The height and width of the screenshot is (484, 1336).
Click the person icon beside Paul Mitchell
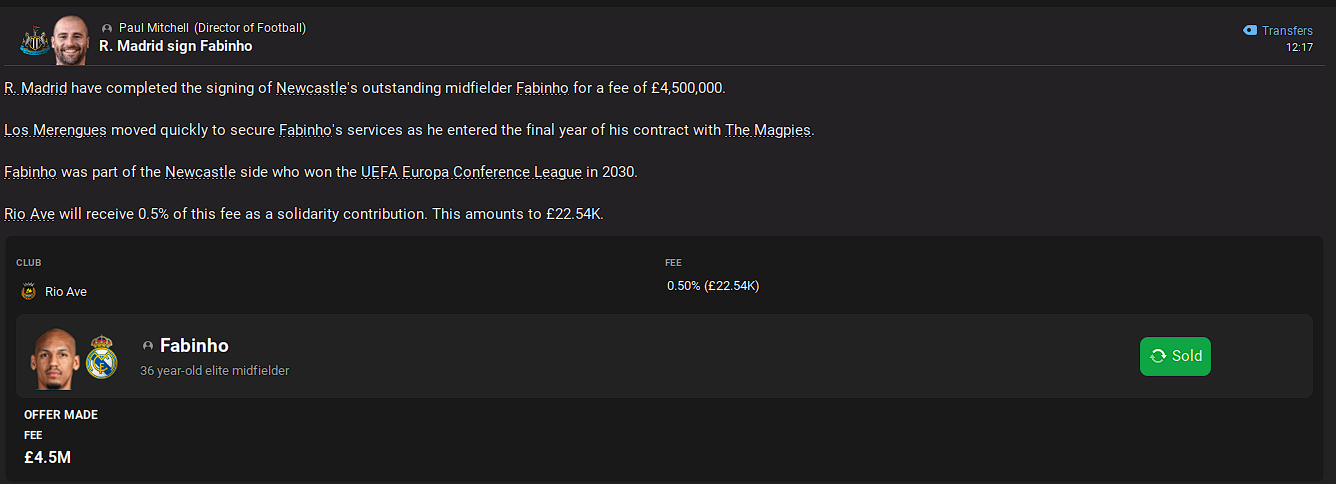(x=107, y=29)
